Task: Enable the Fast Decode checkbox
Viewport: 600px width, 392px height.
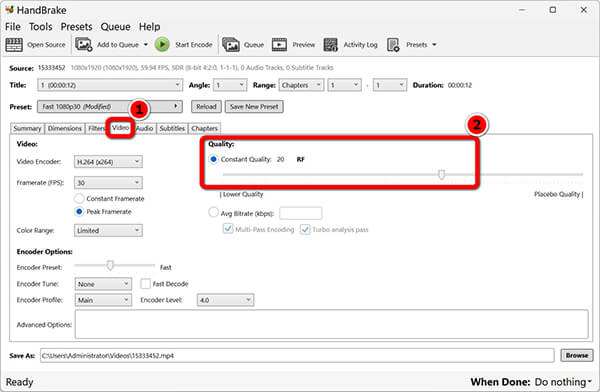Action: tap(145, 284)
